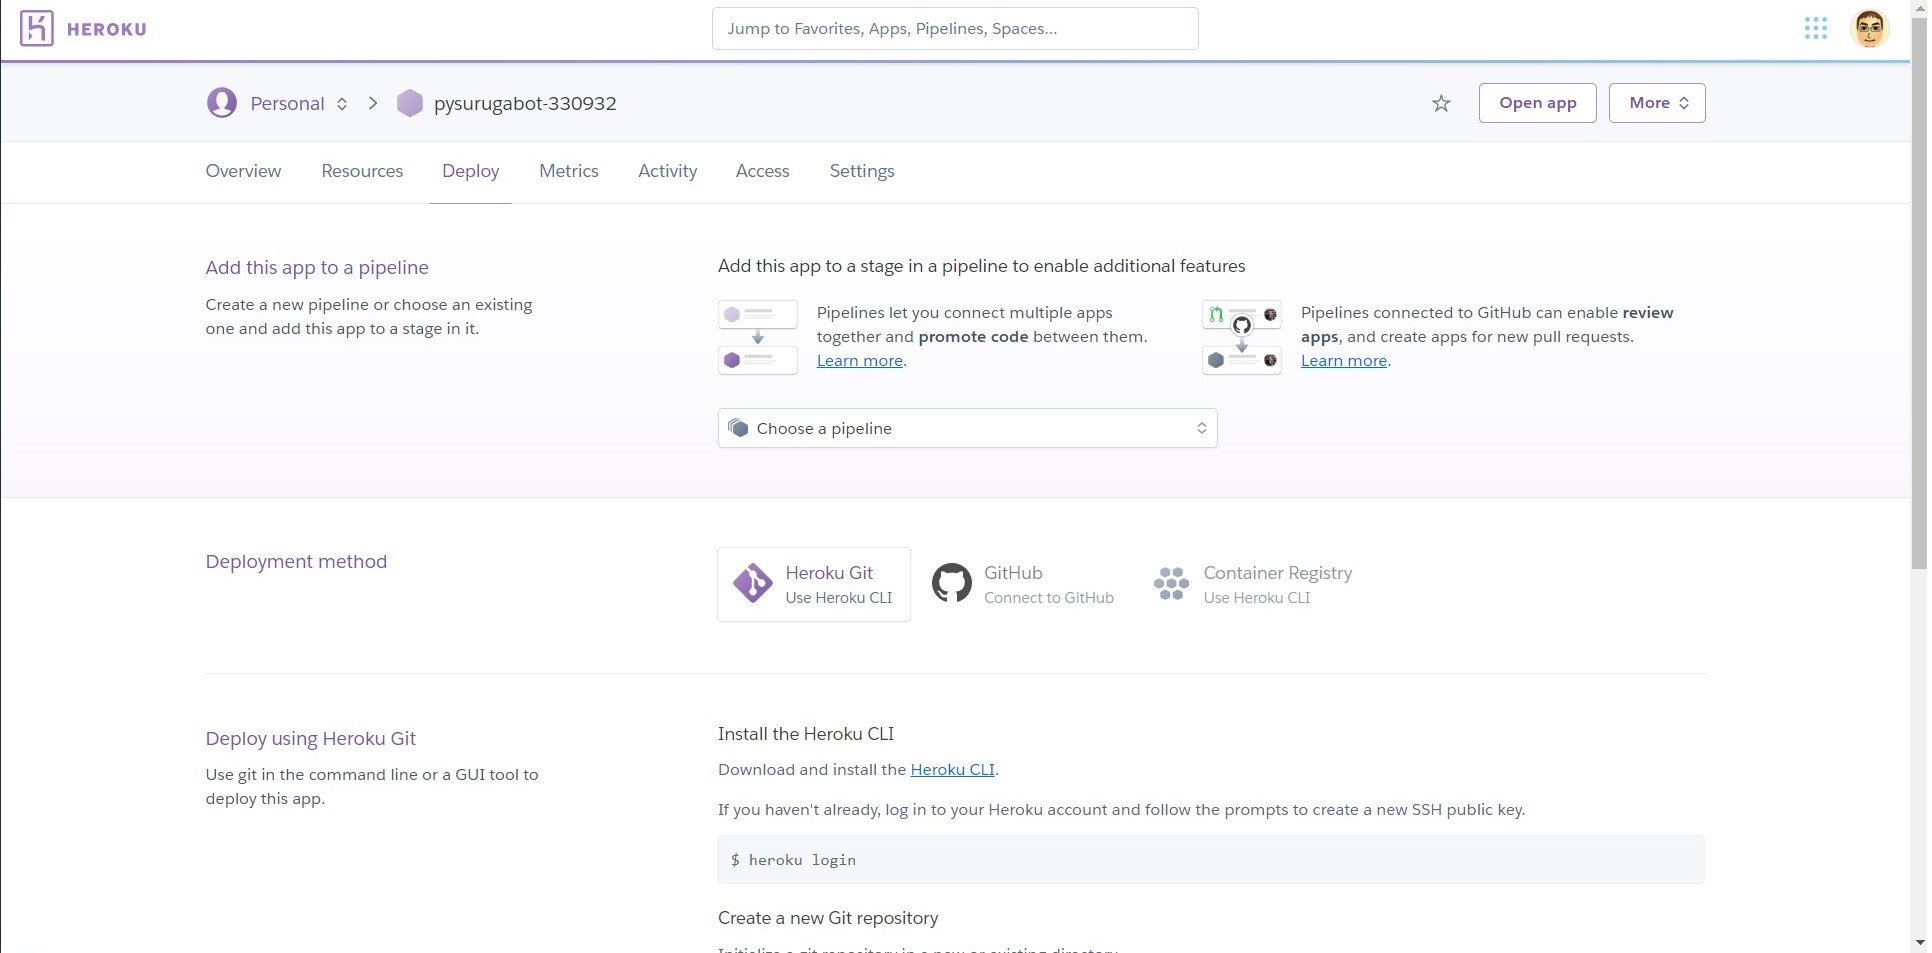Screen dimensions: 1932x953
Task: Open the Access tab
Action: pos(762,171)
